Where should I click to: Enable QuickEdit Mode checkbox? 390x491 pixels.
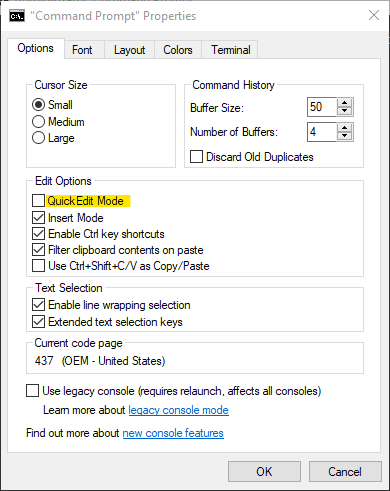[38, 201]
